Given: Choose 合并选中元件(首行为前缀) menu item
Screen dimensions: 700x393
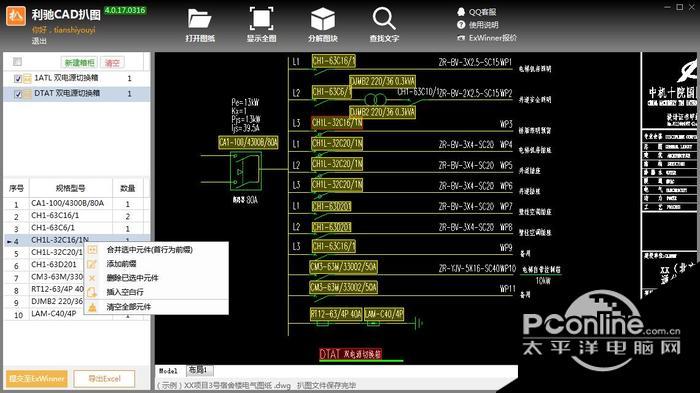Looking at the screenshot, I should [x=157, y=250].
